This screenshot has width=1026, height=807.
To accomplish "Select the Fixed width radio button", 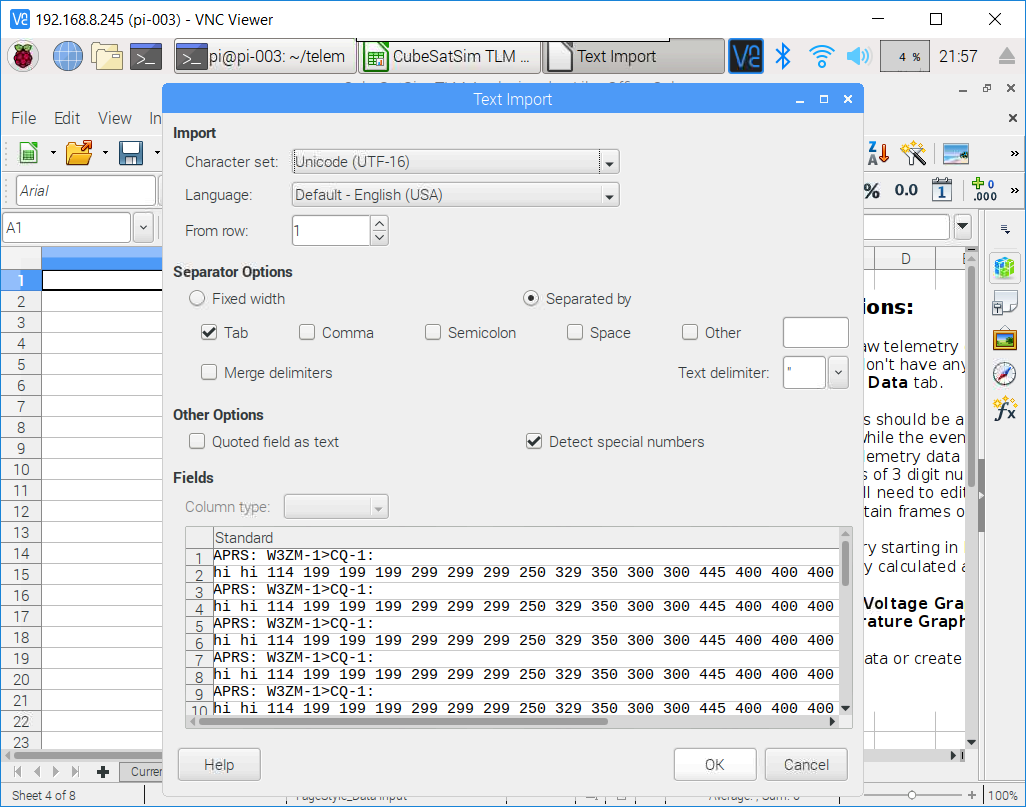I will pyautogui.click(x=196, y=298).
